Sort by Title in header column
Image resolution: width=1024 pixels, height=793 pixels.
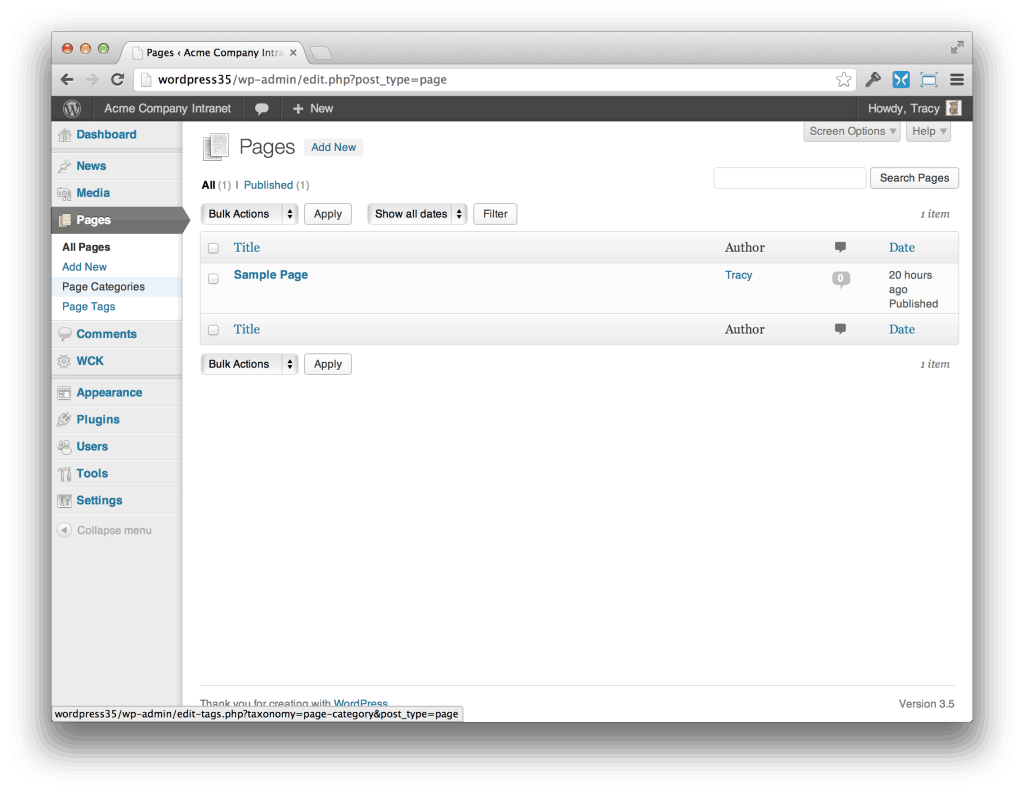[247, 248]
